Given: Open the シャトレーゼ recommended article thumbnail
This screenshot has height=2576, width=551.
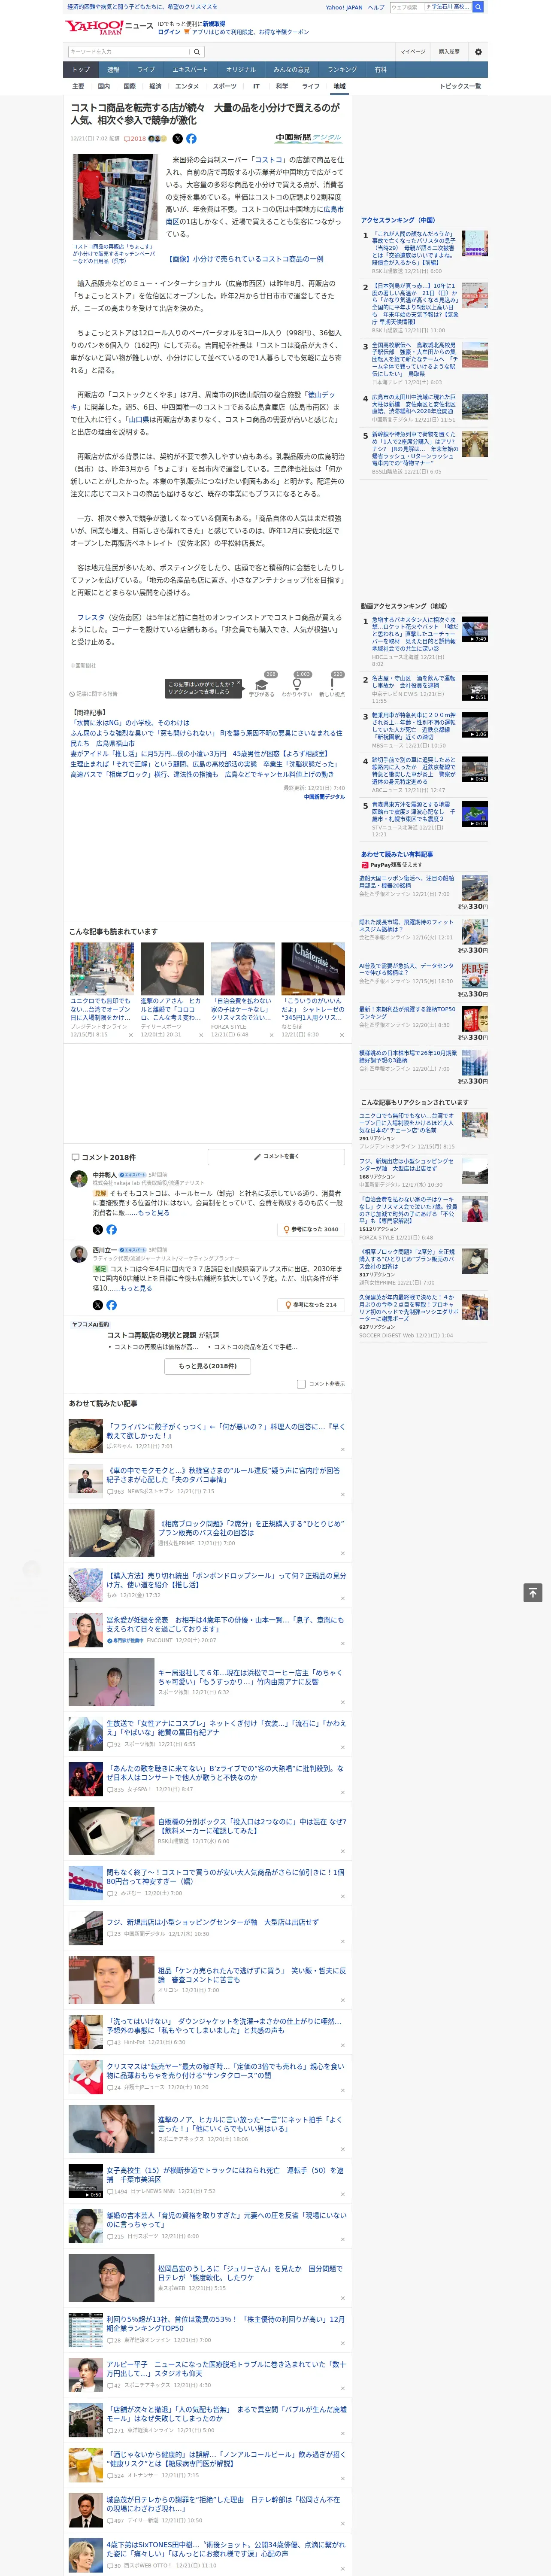Looking at the screenshot, I should 313,968.
